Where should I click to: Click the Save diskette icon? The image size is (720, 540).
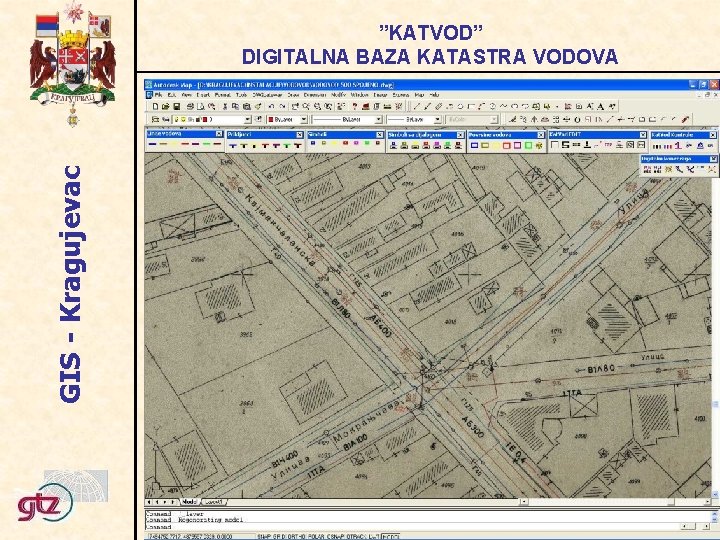[x=176, y=107]
